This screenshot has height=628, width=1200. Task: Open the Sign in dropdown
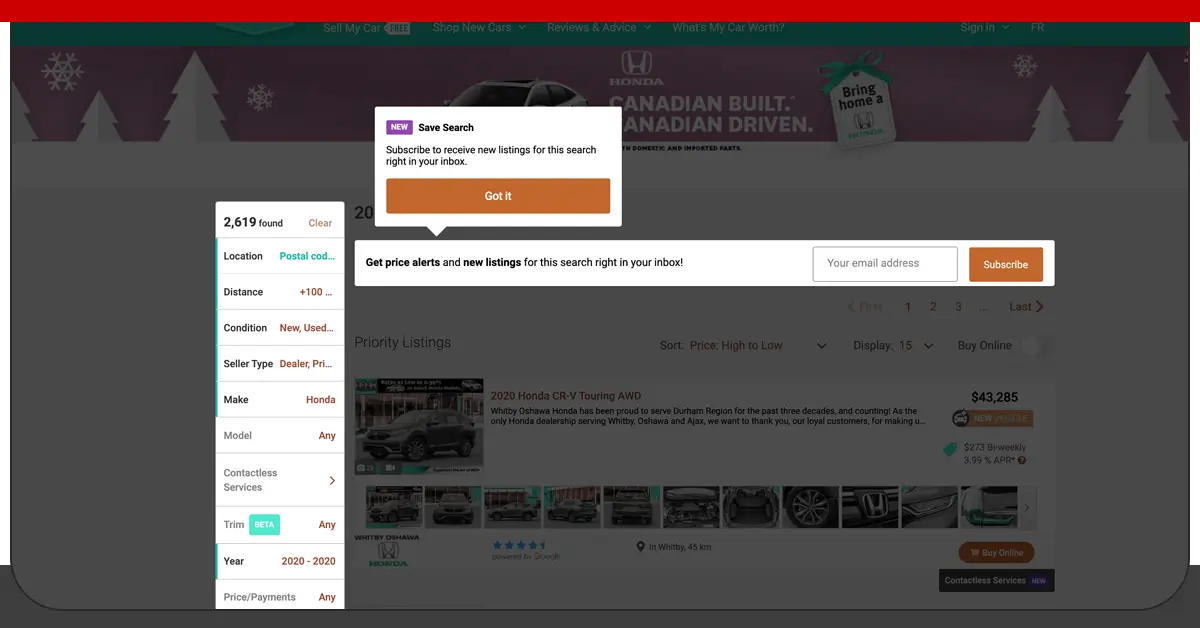coord(985,28)
